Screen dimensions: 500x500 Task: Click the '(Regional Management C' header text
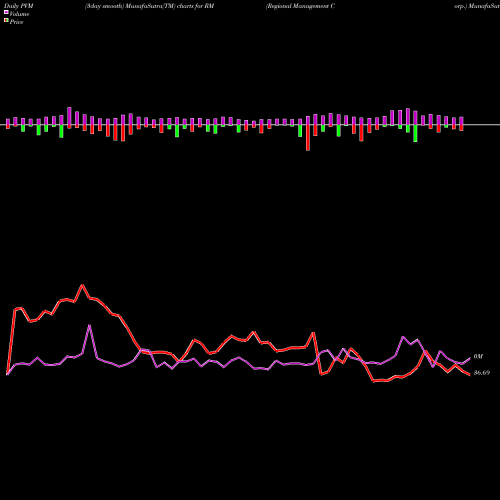pyautogui.click(x=300, y=6)
